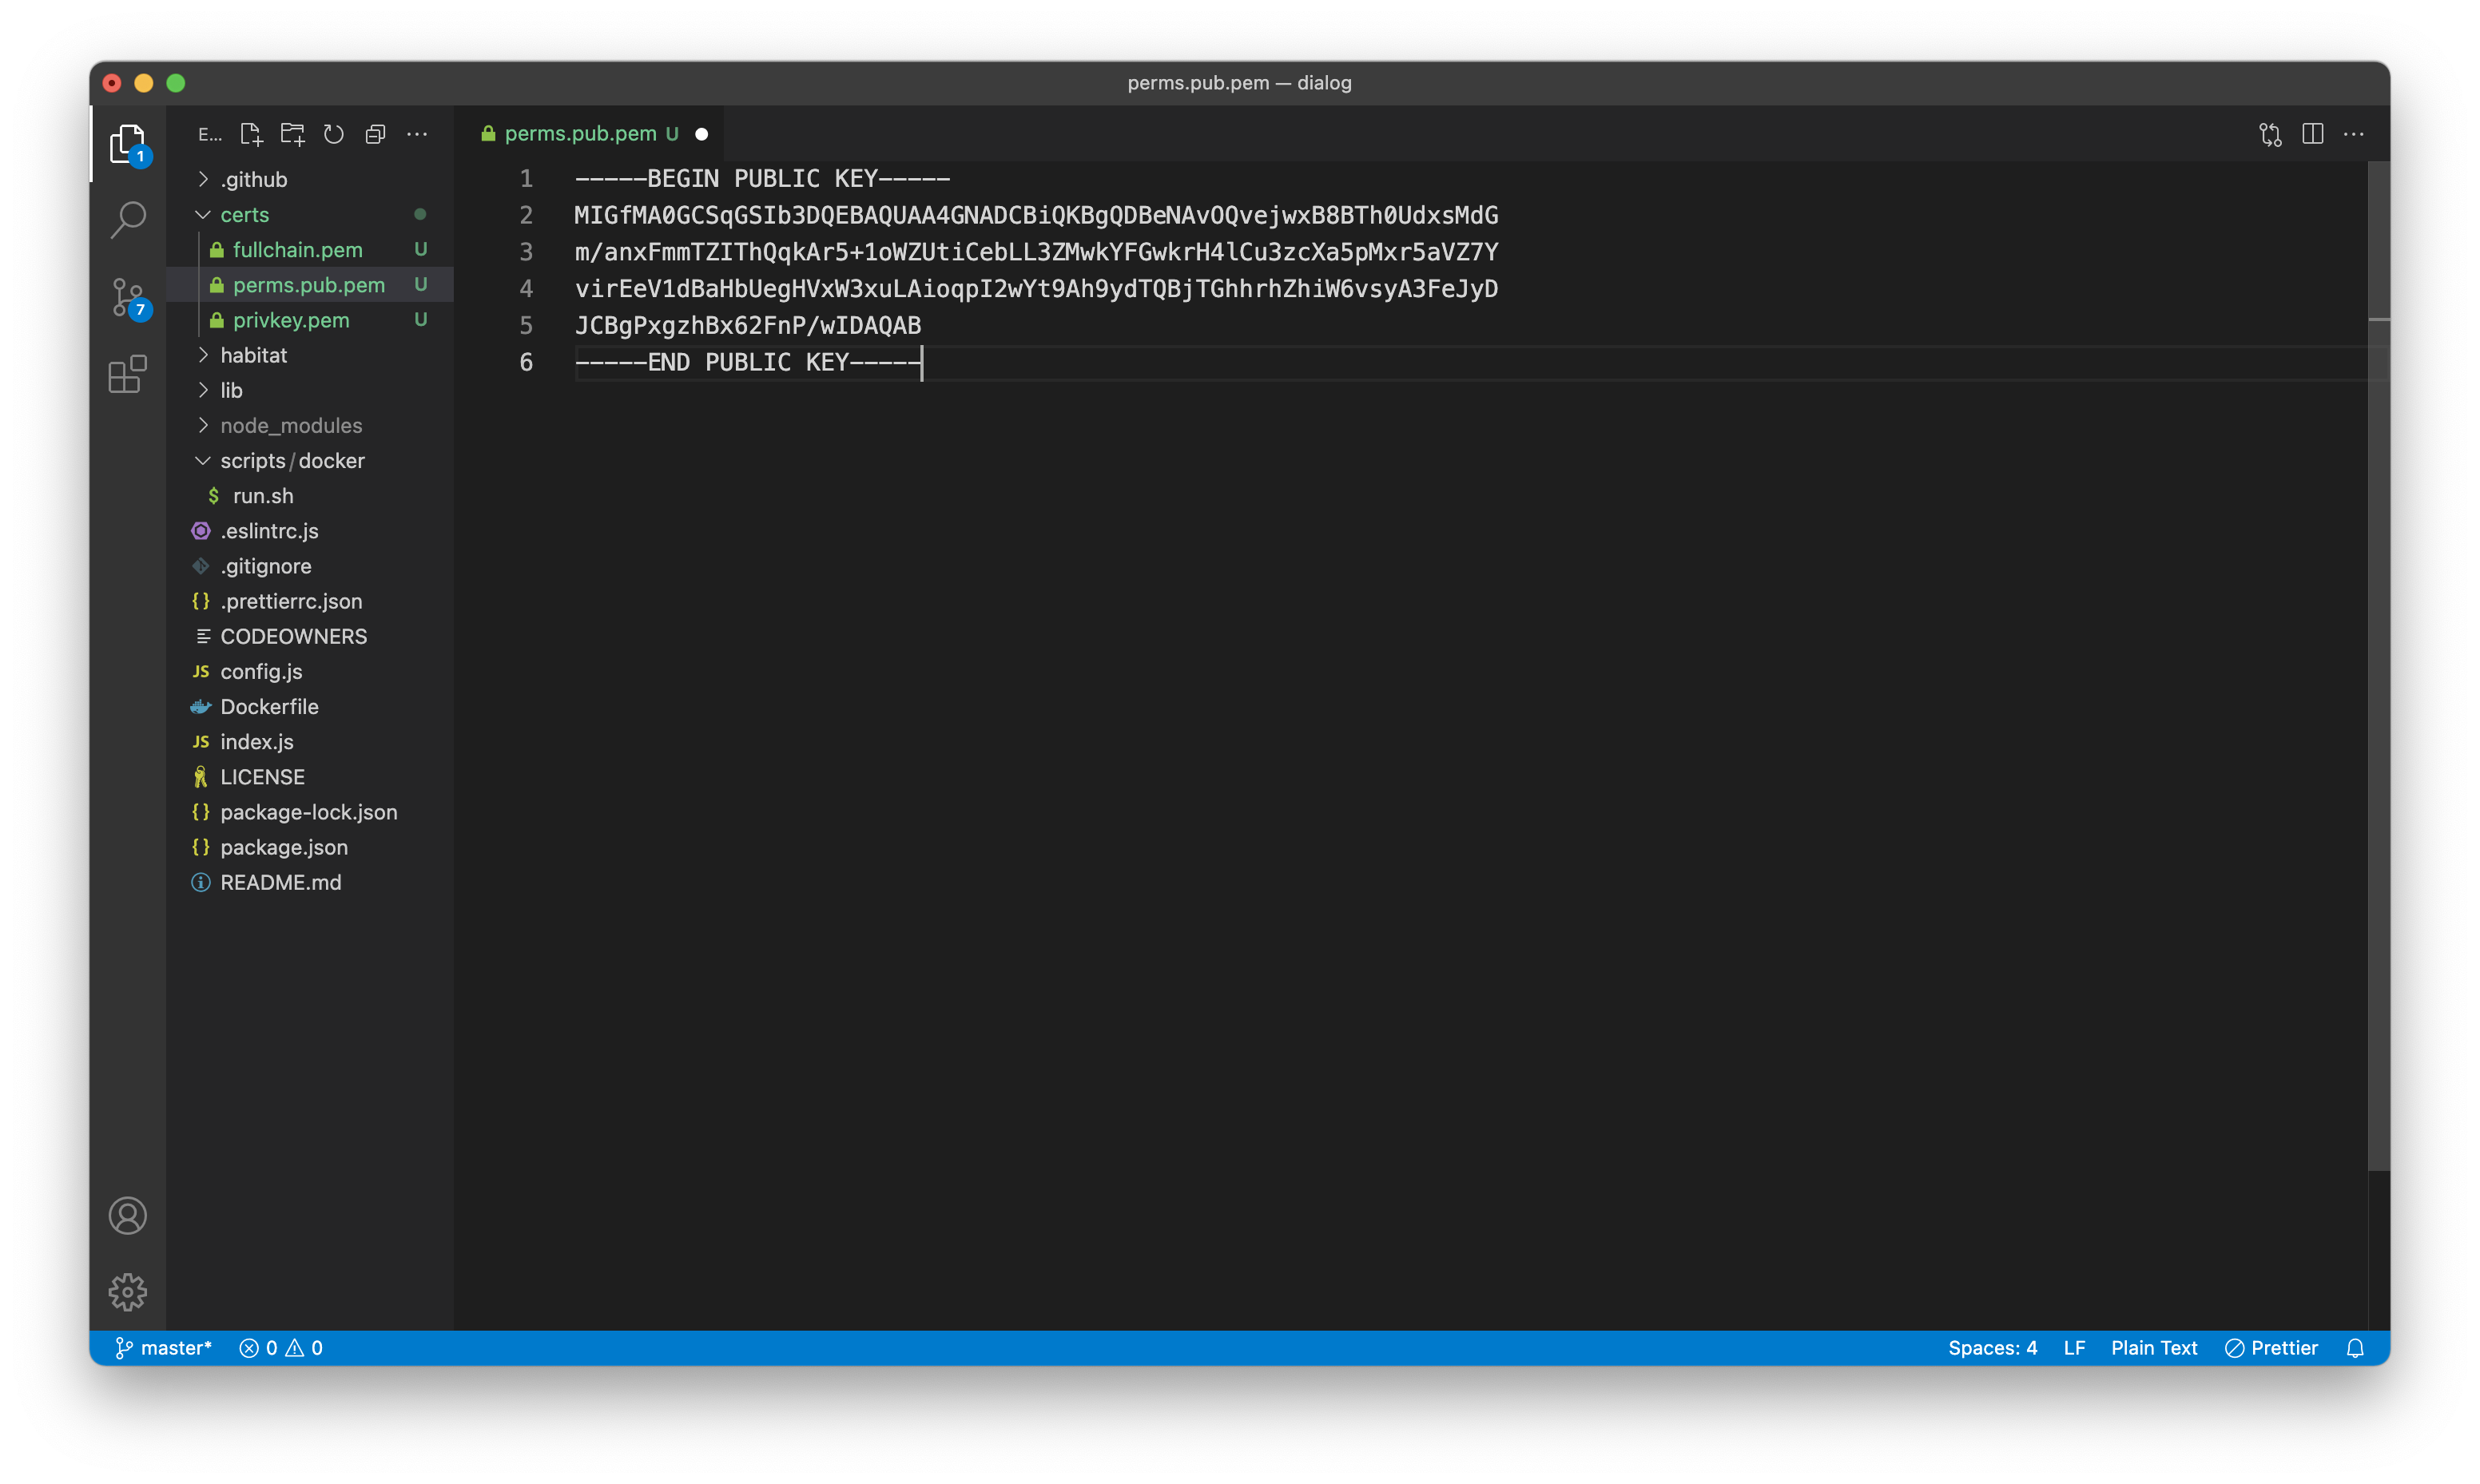Open the Accounts menu icon

pyautogui.click(x=128, y=1216)
